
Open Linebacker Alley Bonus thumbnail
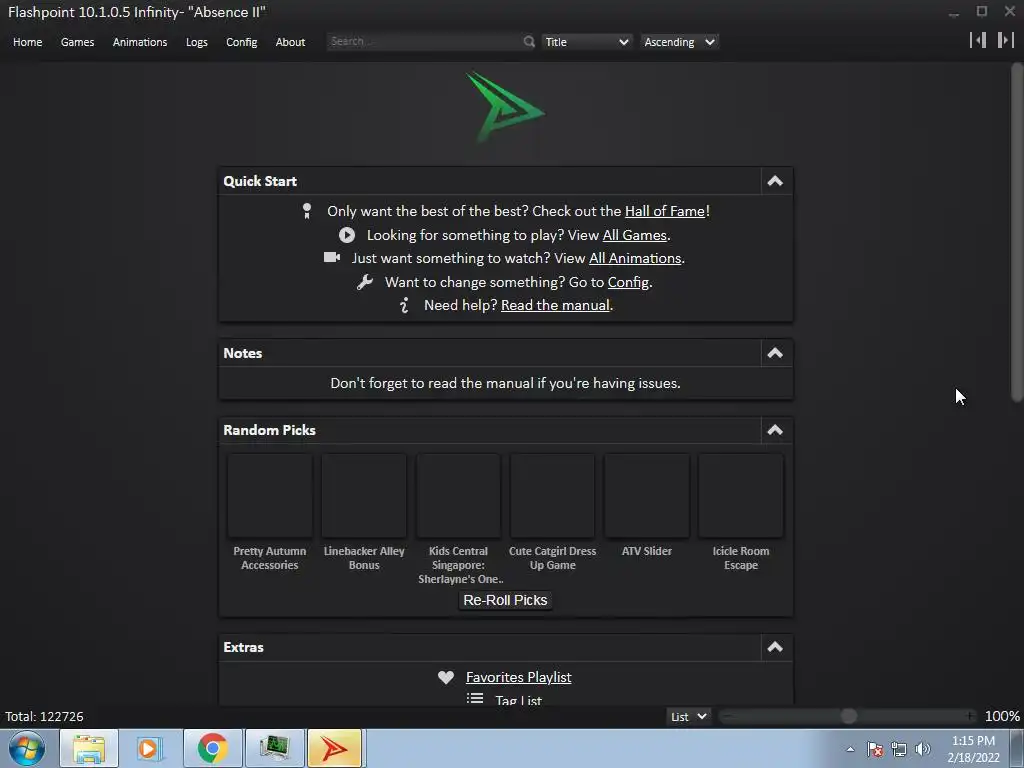click(364, 495)
